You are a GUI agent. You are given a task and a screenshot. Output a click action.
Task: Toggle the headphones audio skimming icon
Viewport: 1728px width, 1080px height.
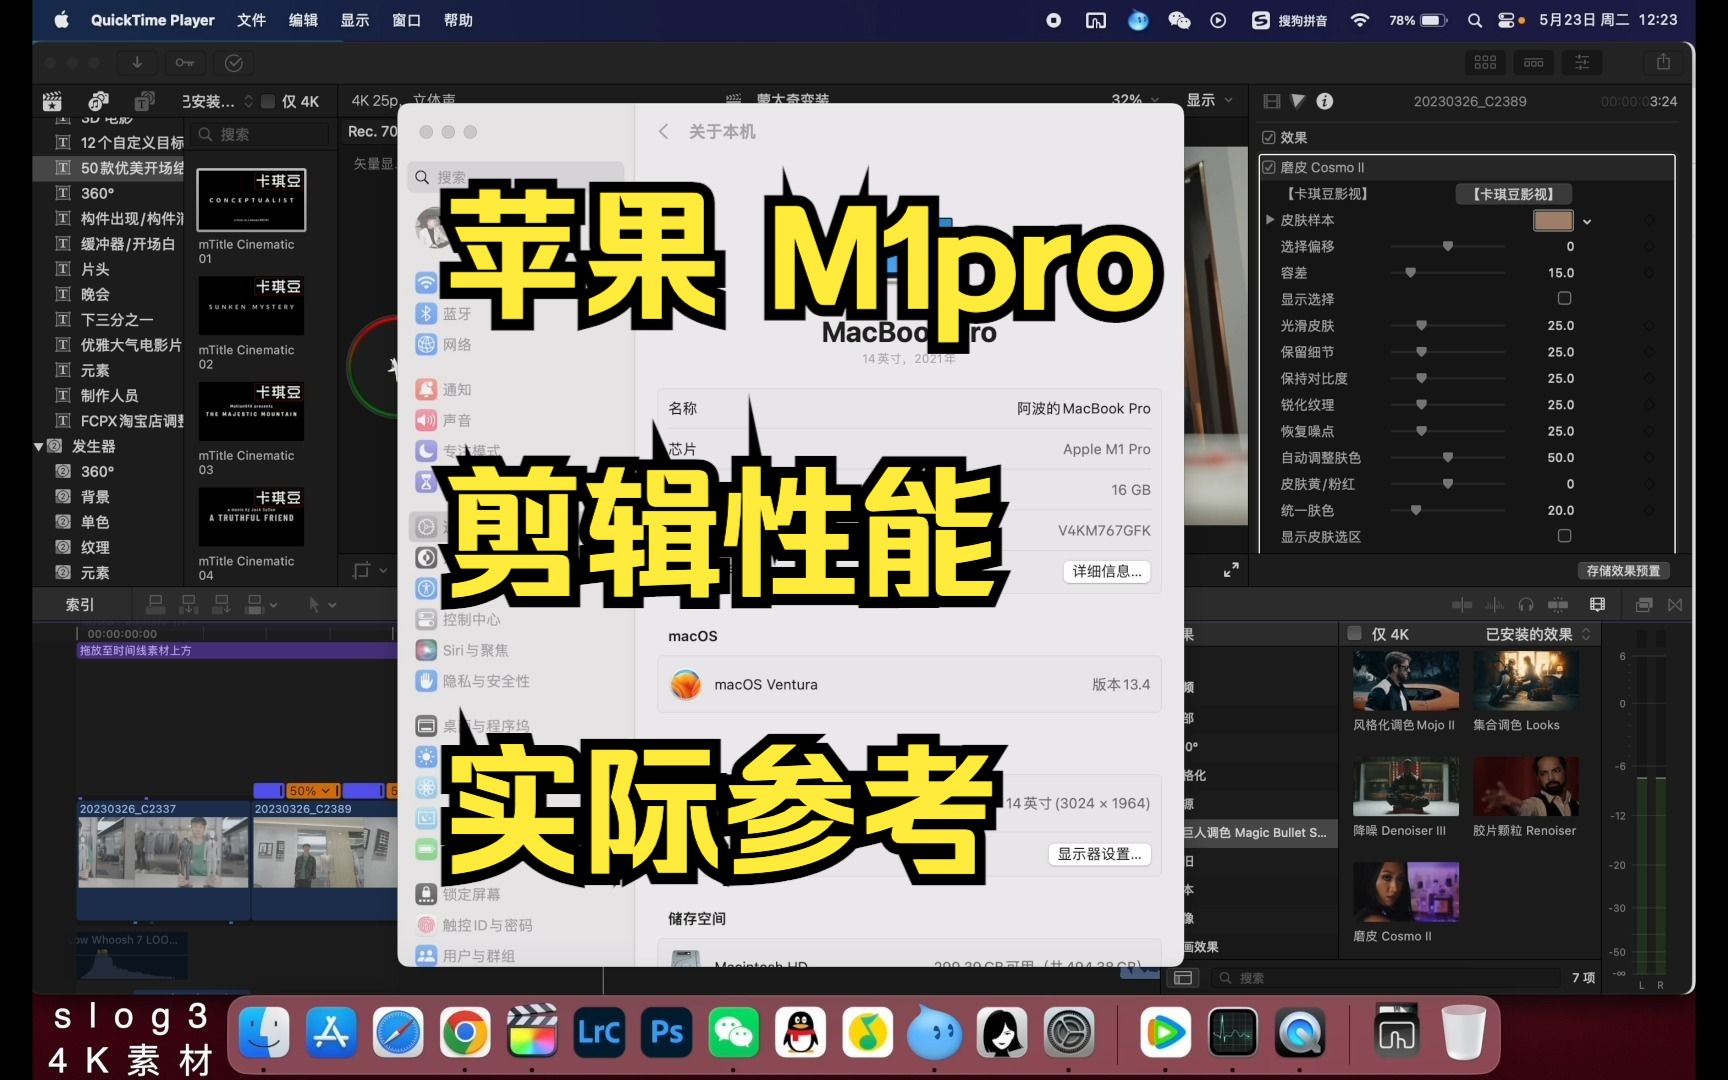(1526, 604)
